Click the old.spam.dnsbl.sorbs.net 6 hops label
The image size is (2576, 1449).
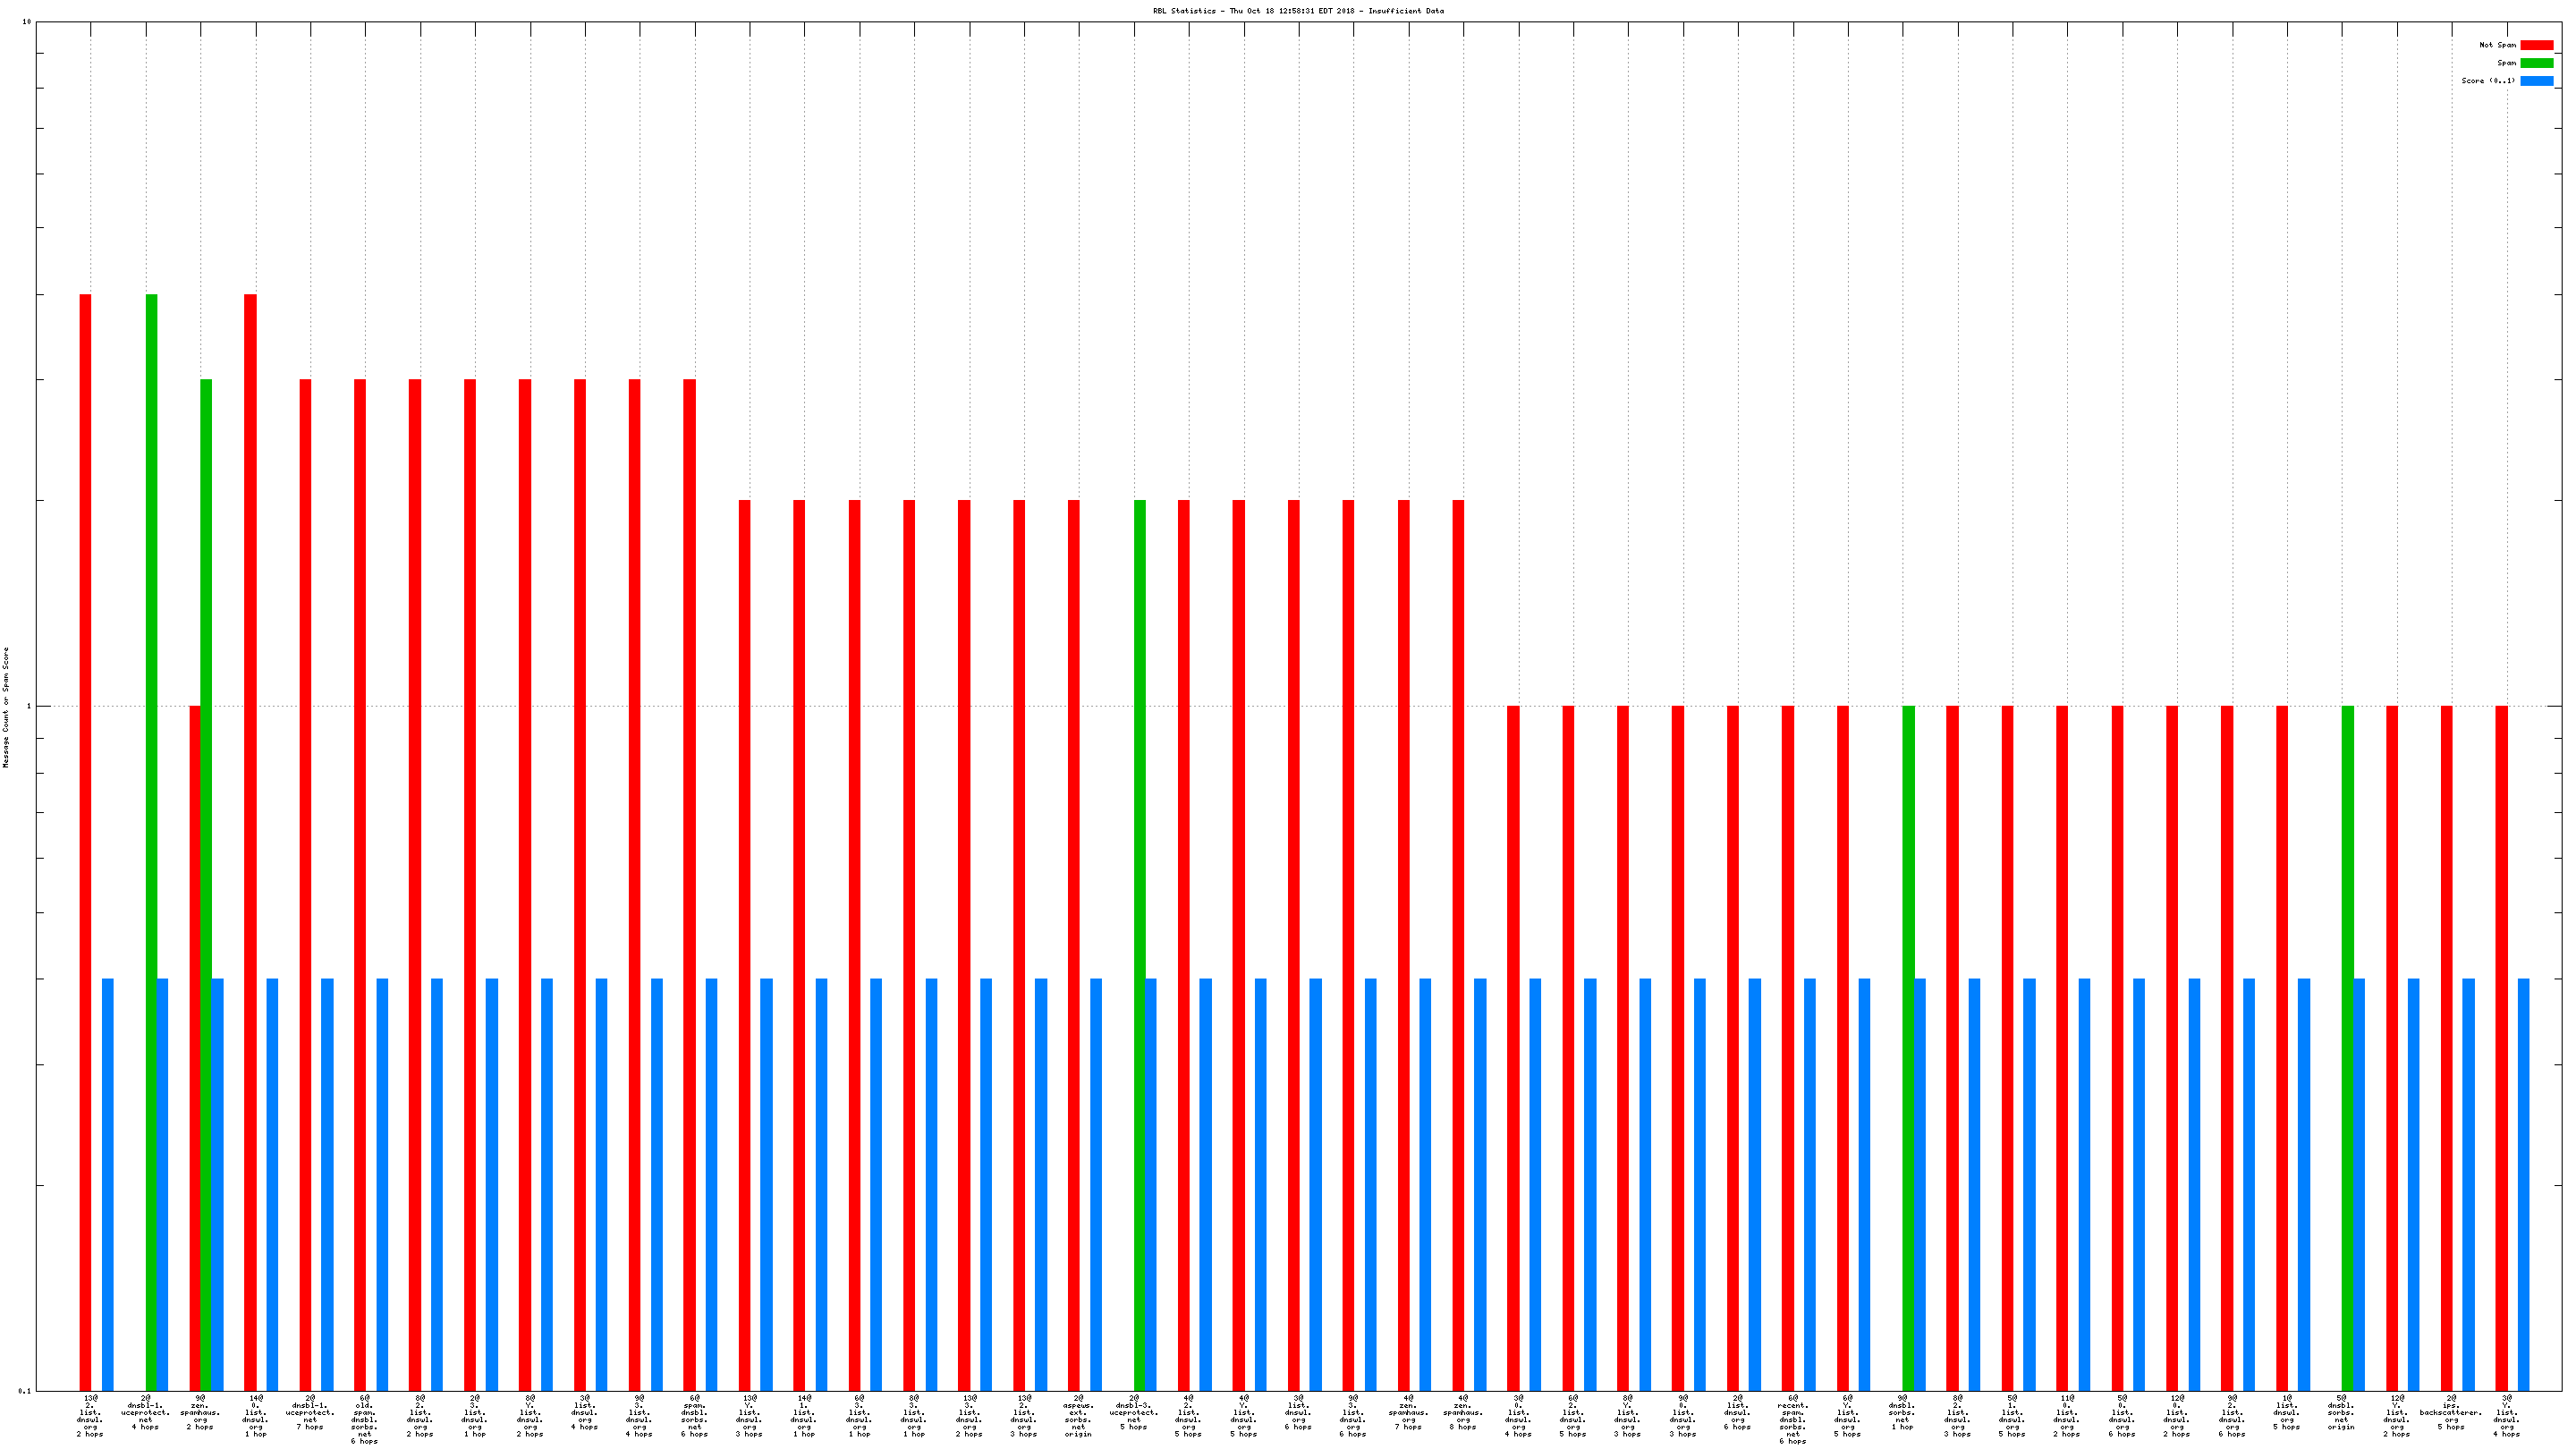click(364, 1419)
